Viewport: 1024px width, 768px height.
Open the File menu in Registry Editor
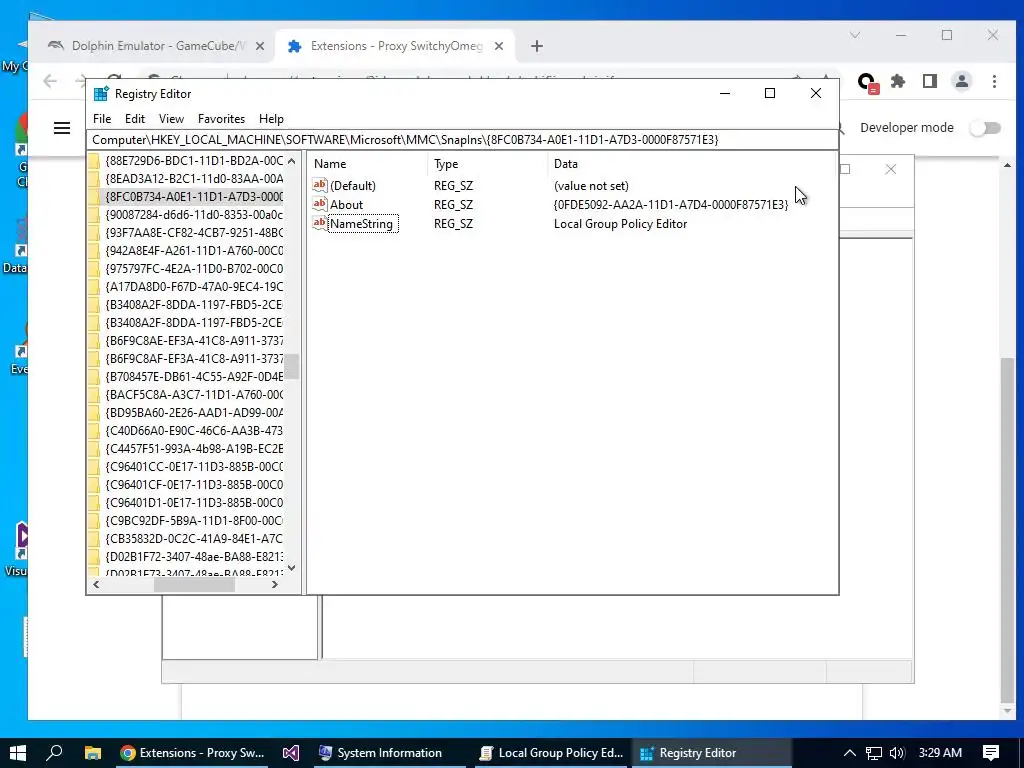102,119
